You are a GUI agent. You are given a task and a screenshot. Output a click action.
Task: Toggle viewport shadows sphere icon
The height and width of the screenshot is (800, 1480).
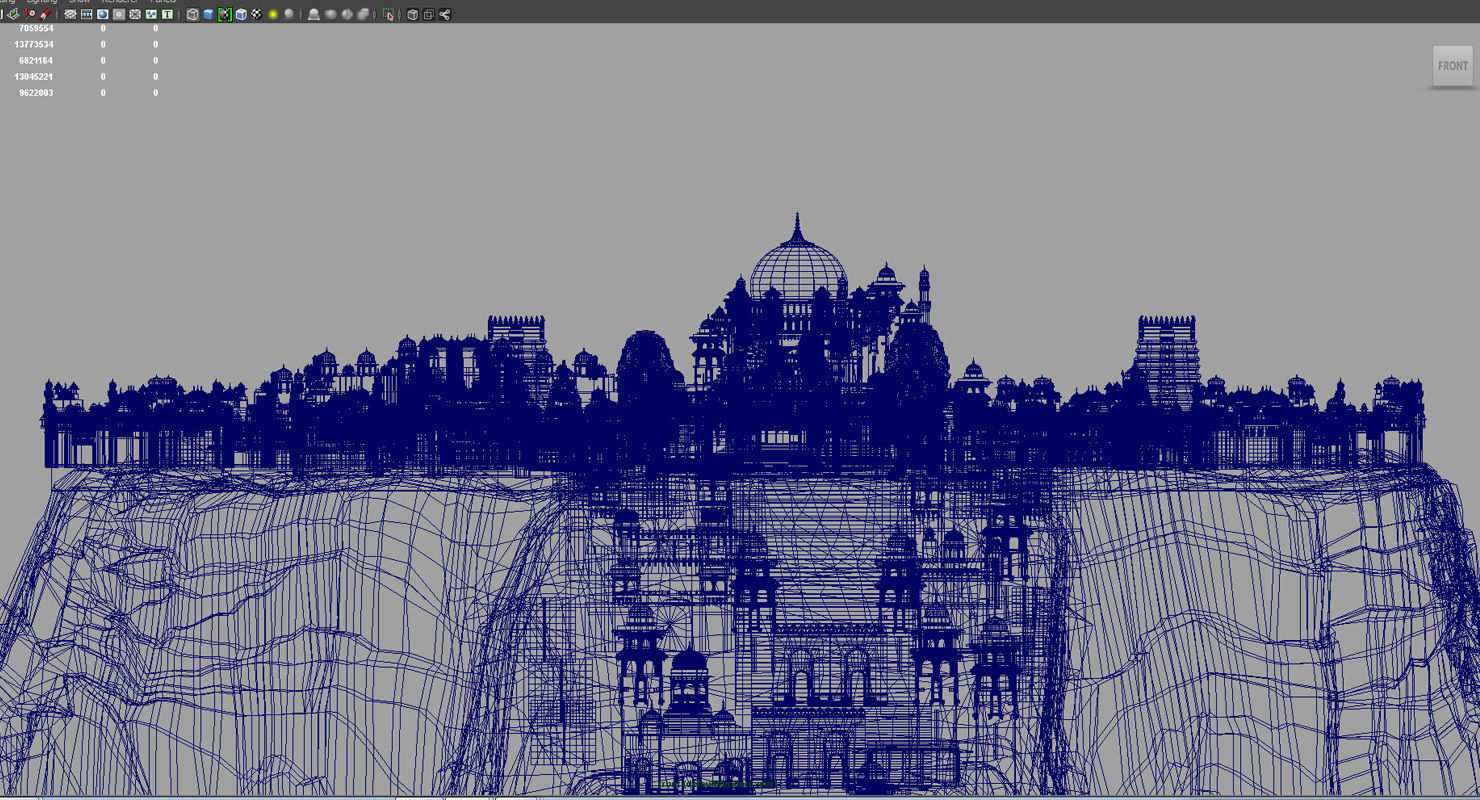click(x=289, y=14)
